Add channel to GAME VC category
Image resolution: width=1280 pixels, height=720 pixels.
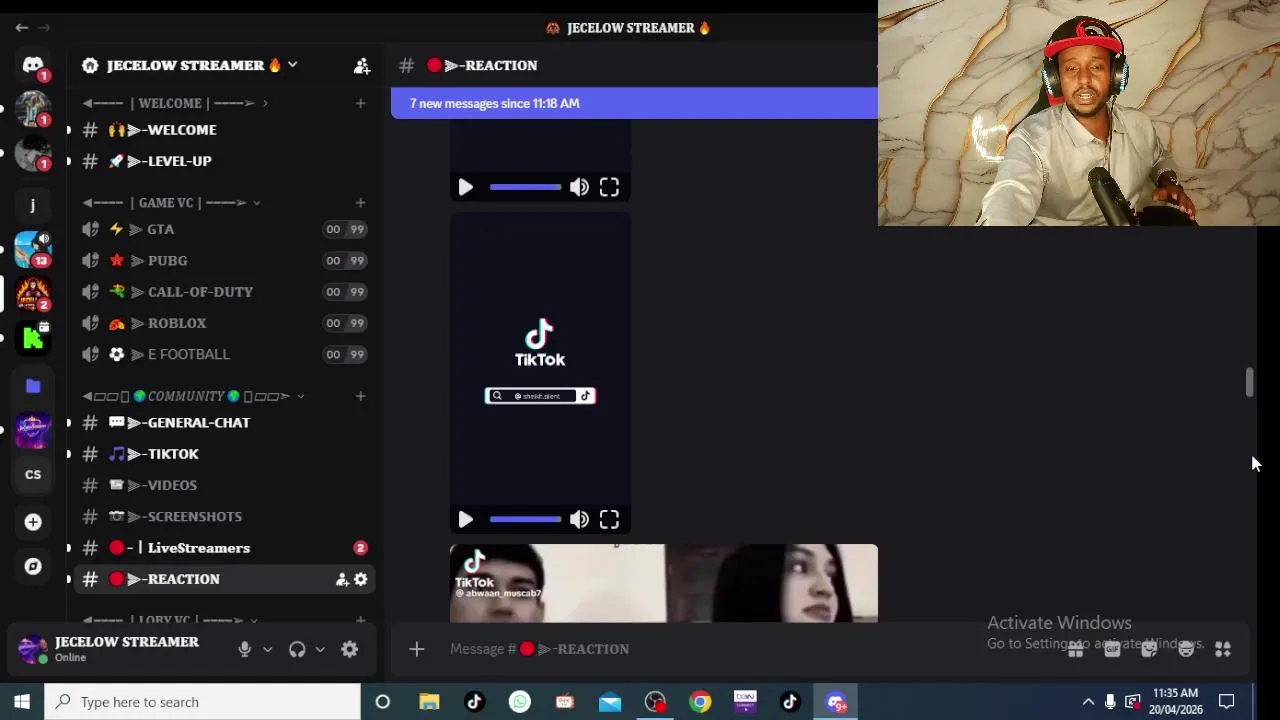(360, 203)
